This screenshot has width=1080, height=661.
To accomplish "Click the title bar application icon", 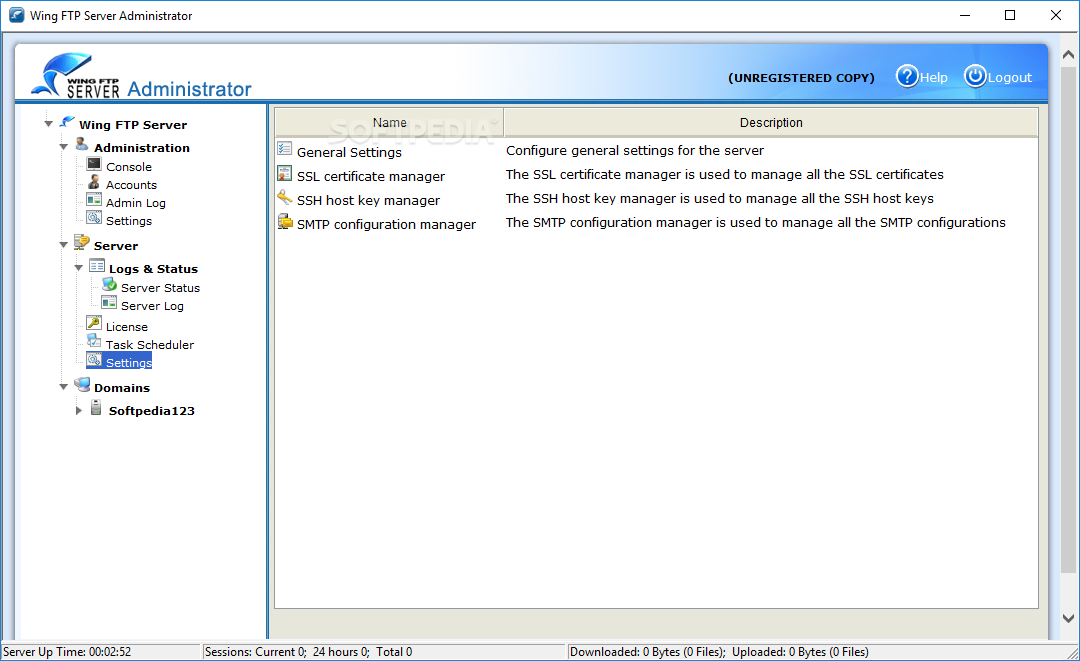I will coord(16,15).
